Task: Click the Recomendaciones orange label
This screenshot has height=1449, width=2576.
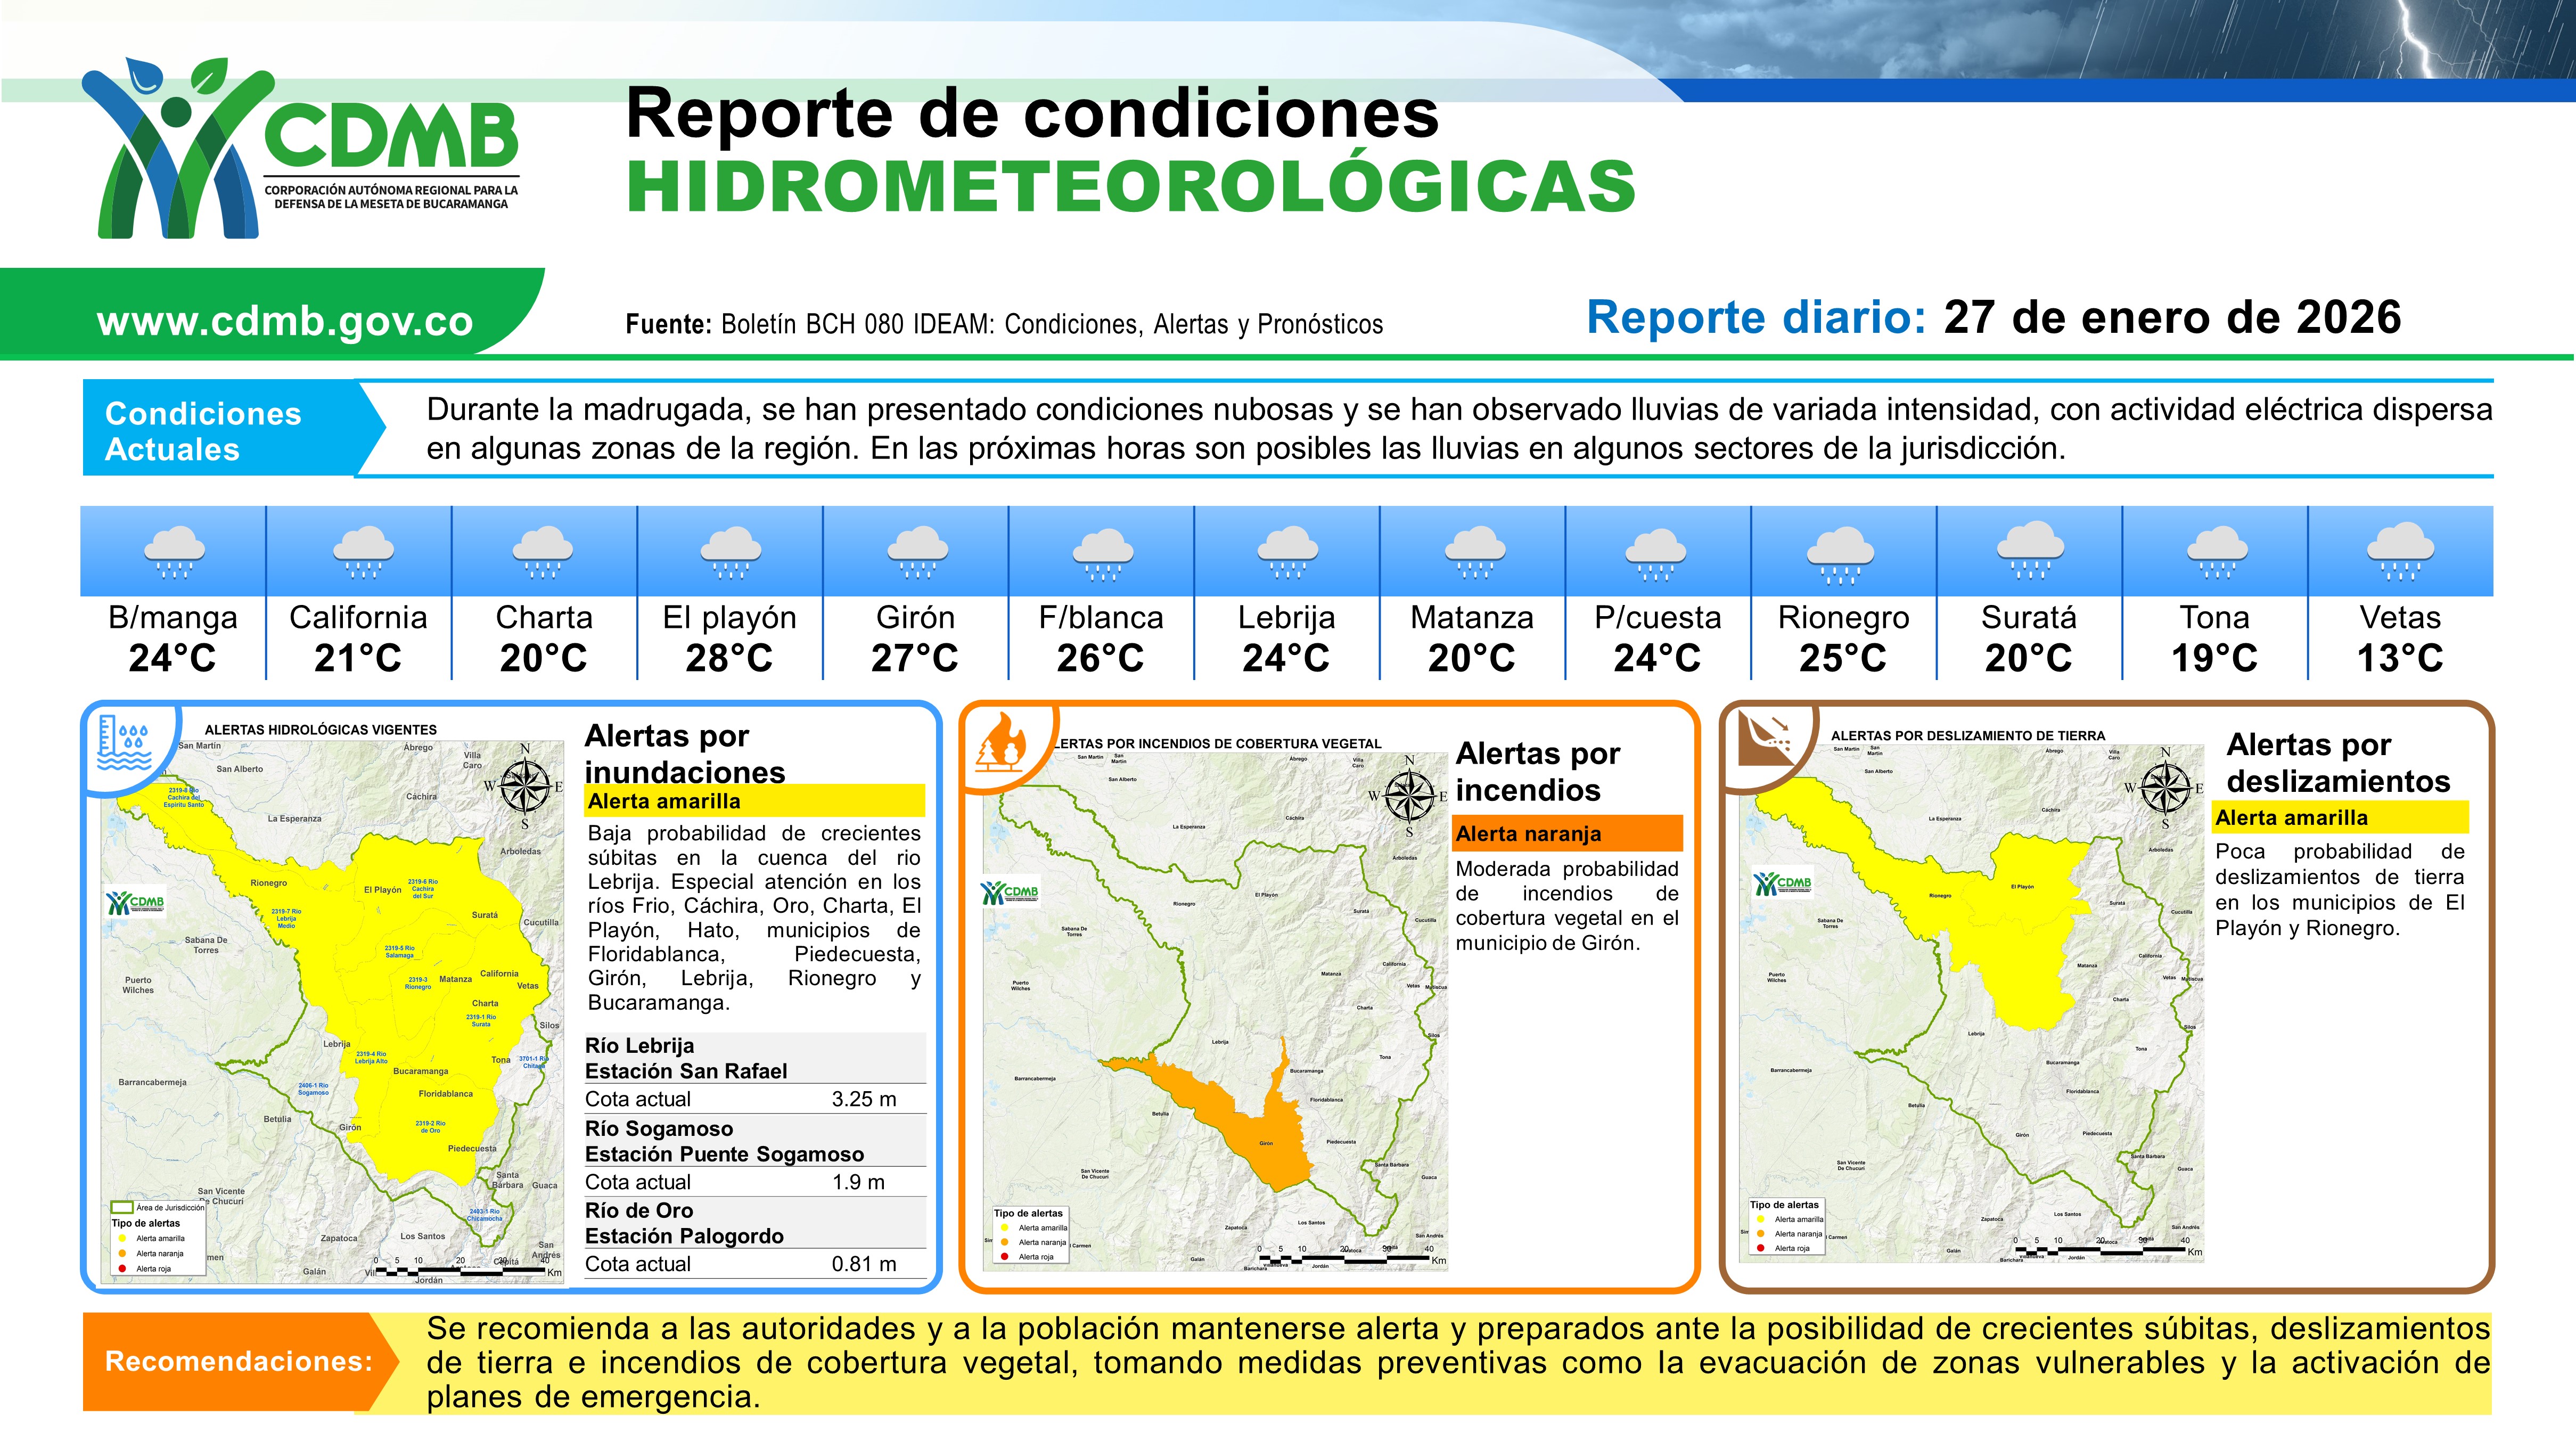Action: (238, 1361)
